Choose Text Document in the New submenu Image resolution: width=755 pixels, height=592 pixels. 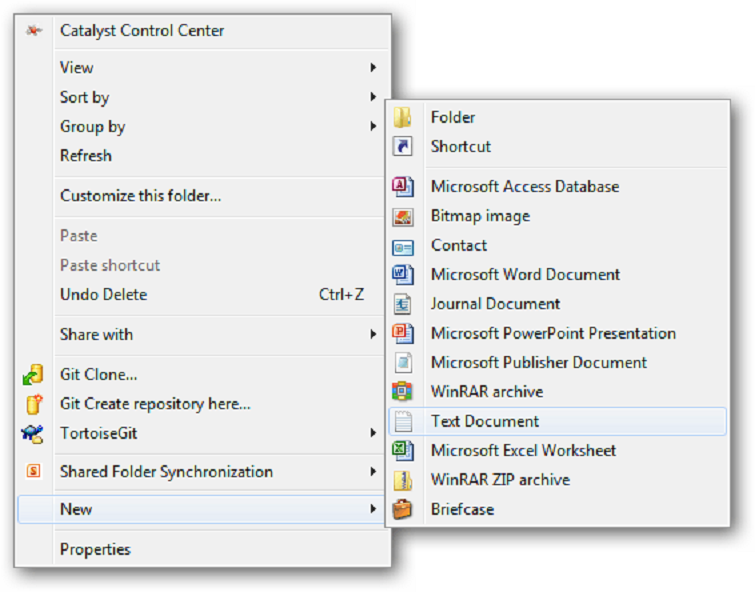coord(485,421)
